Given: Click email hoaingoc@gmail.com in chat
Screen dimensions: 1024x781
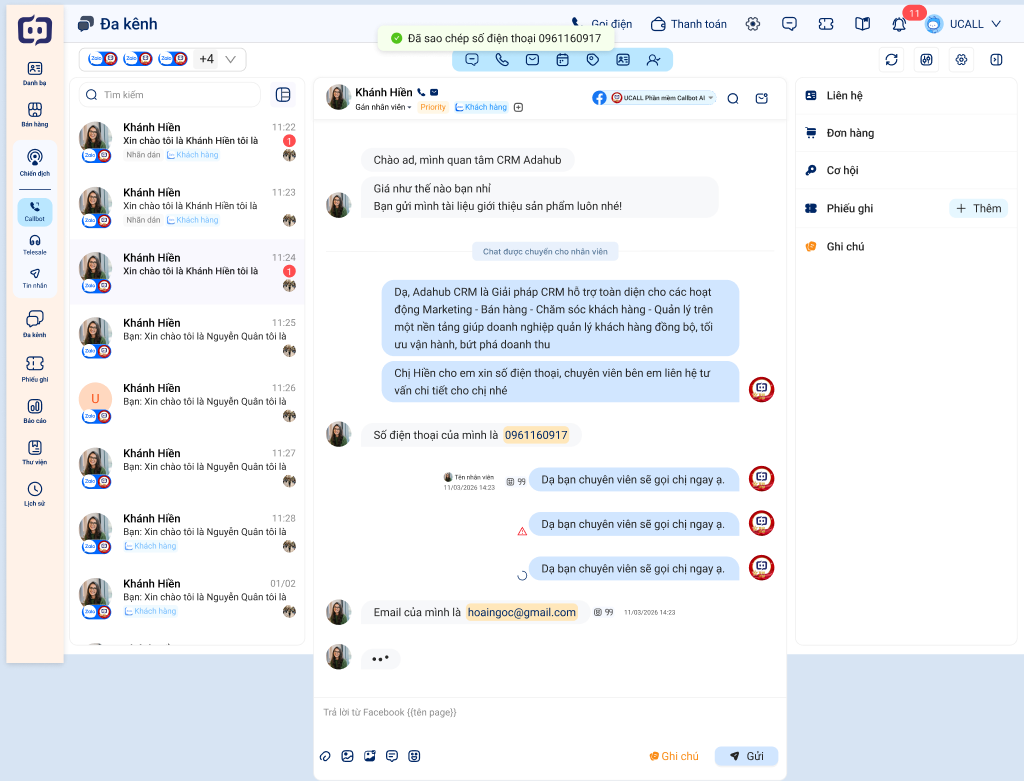Looking at the screenshot, I should point(522,613).
